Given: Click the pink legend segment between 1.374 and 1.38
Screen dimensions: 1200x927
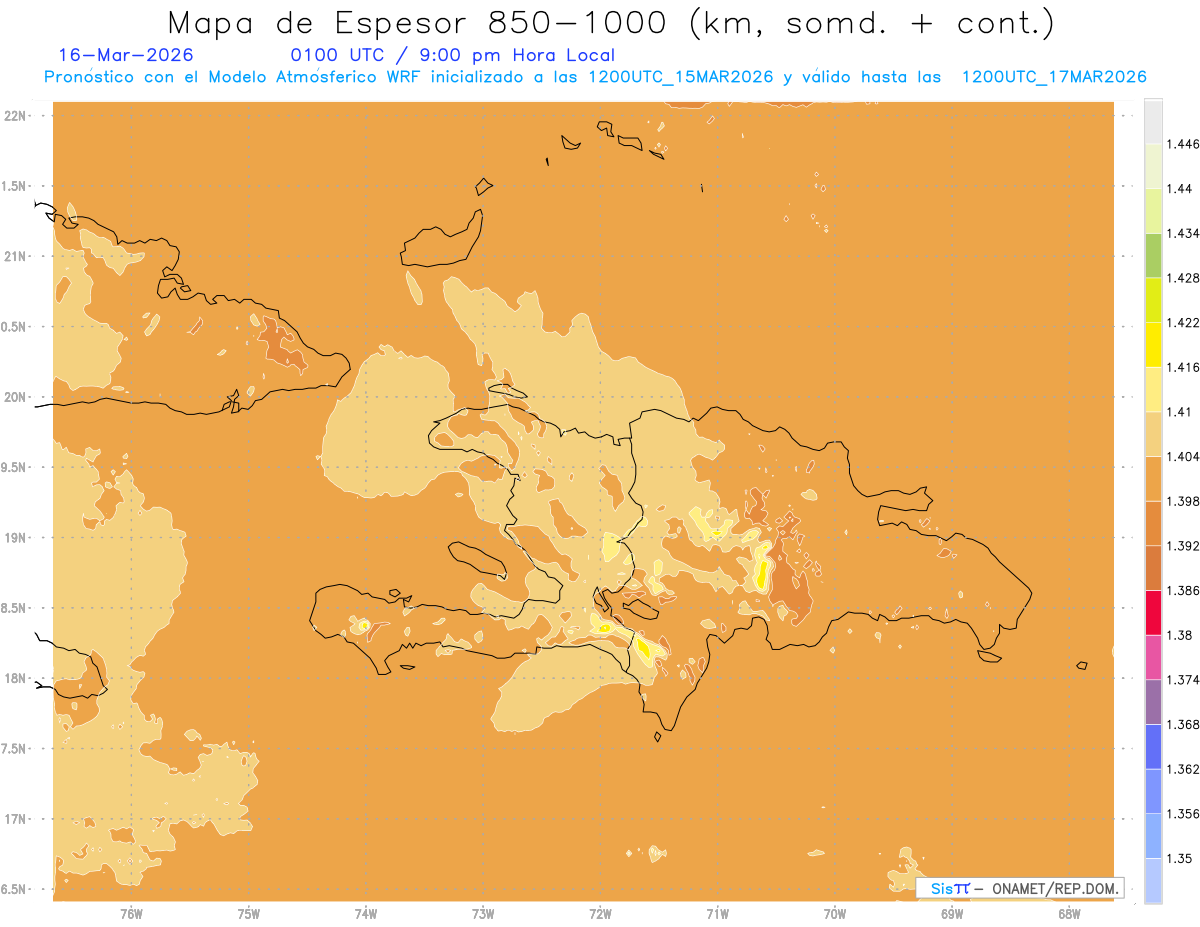Looking at the screenshot, I should click(1153, 657).
